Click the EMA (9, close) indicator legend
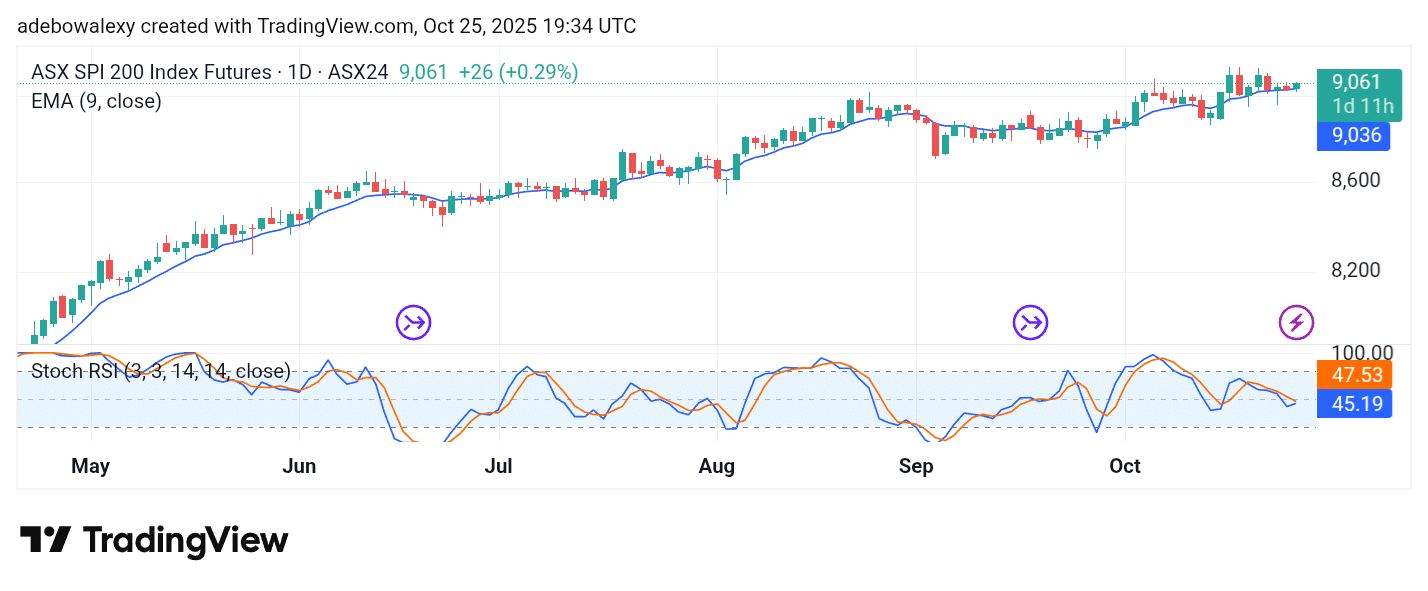This screenshot has width=1428, height=591. pos(96,101)
